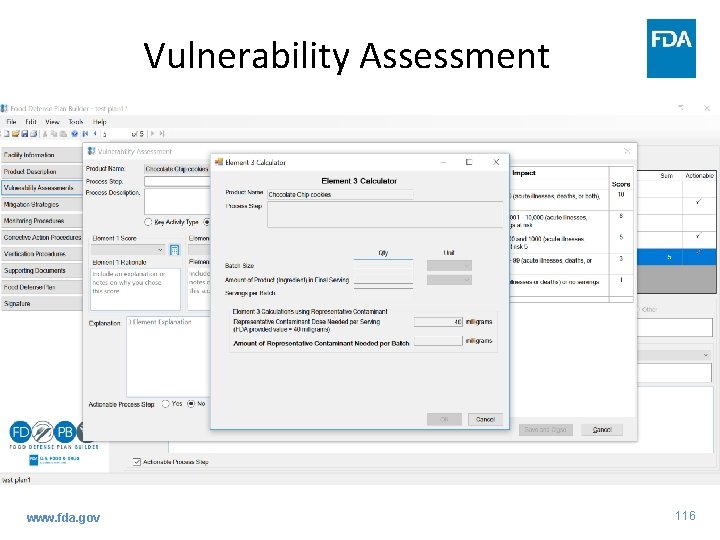Switch to the Vulnerability Assessments tab
720x540 pixels.
click(42, 188)
